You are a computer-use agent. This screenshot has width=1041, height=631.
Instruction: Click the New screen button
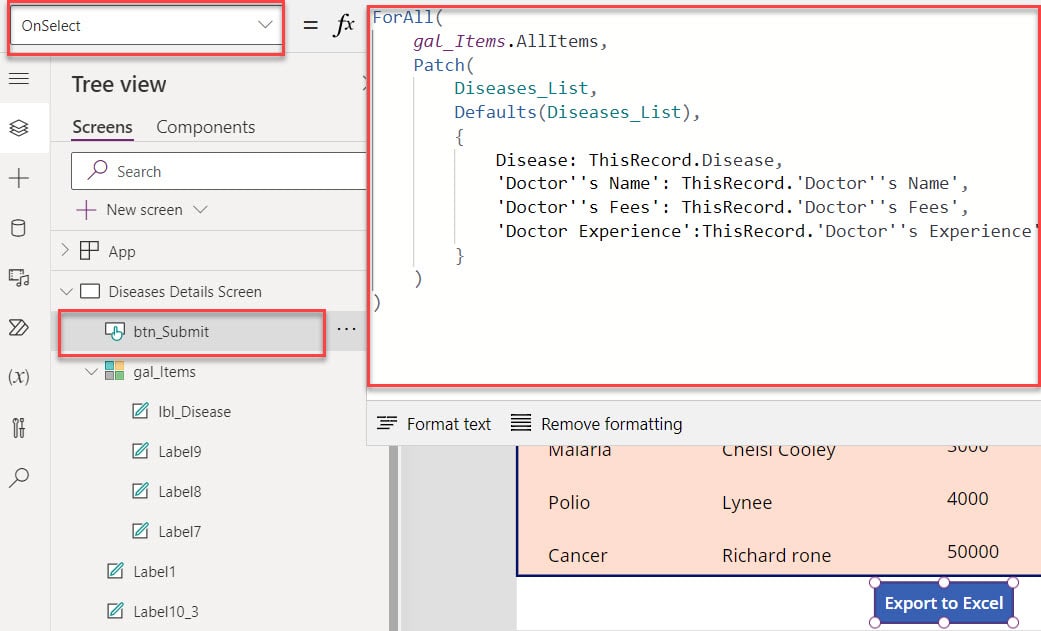pos(142,210)
